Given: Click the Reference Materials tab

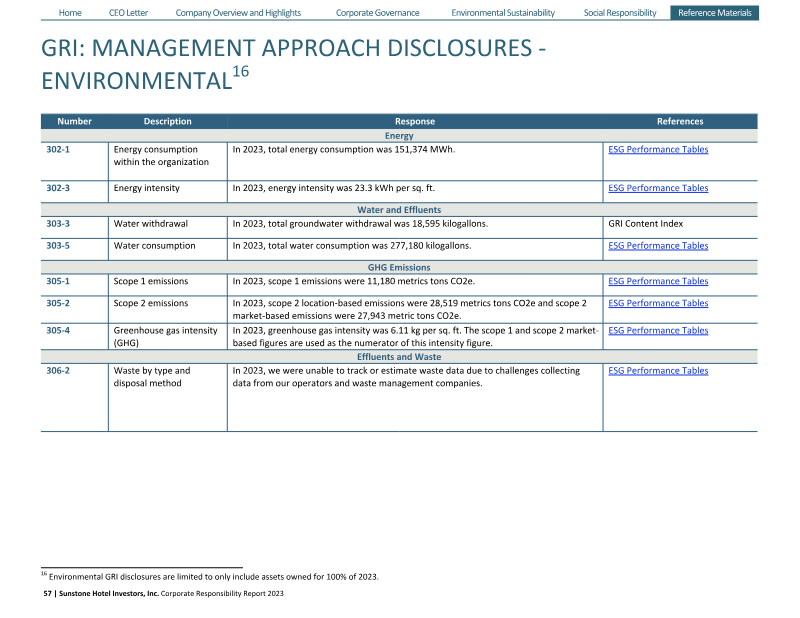Looking at the screenshot, I should [714, 13].
